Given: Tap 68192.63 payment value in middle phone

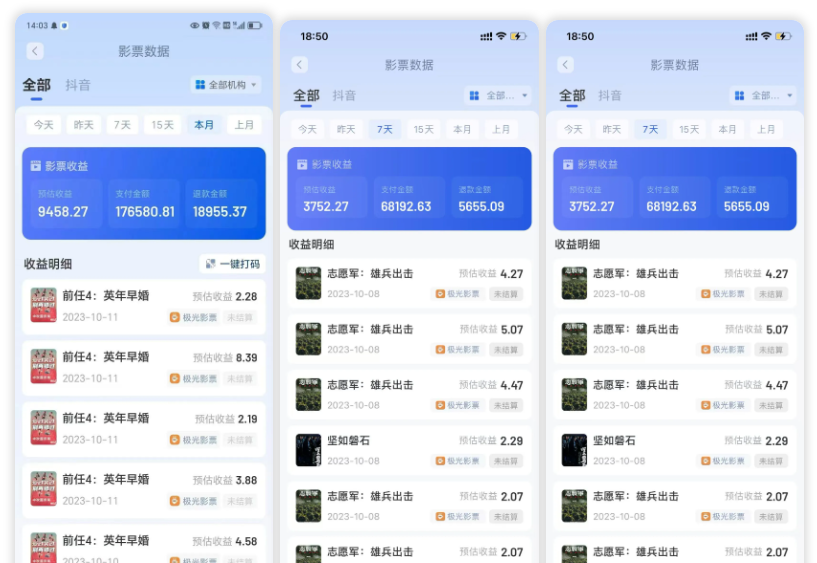Looking at the screenshot, I should click(406, 207).
